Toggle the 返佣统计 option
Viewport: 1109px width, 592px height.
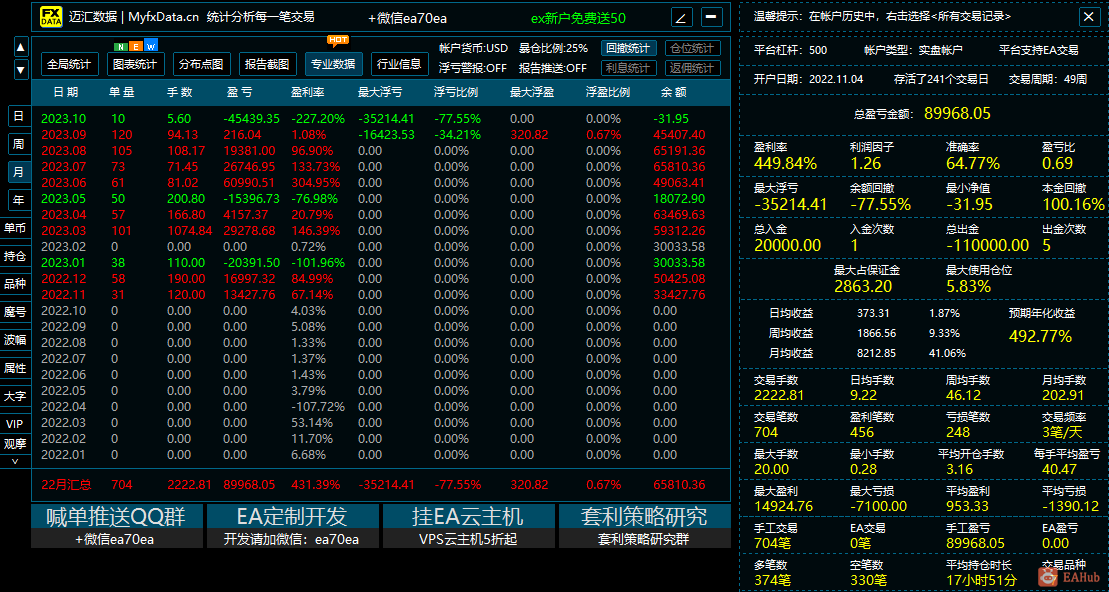point(692,68)
